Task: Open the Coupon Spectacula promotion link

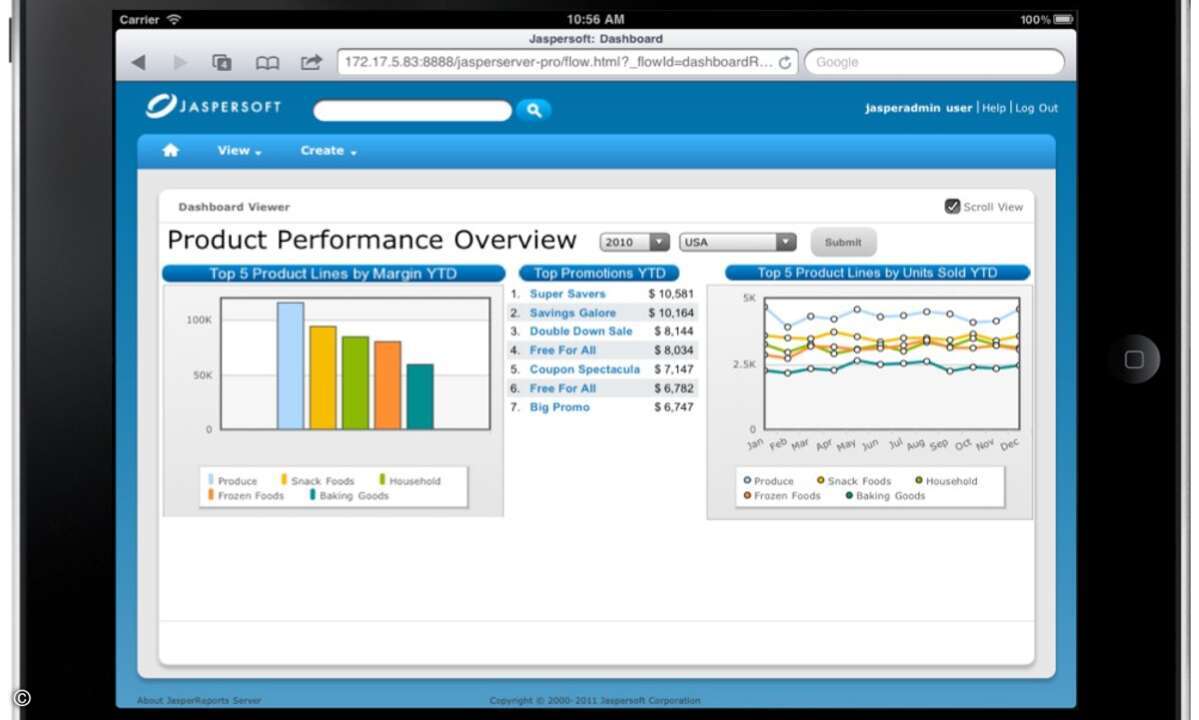Action: 585,369
